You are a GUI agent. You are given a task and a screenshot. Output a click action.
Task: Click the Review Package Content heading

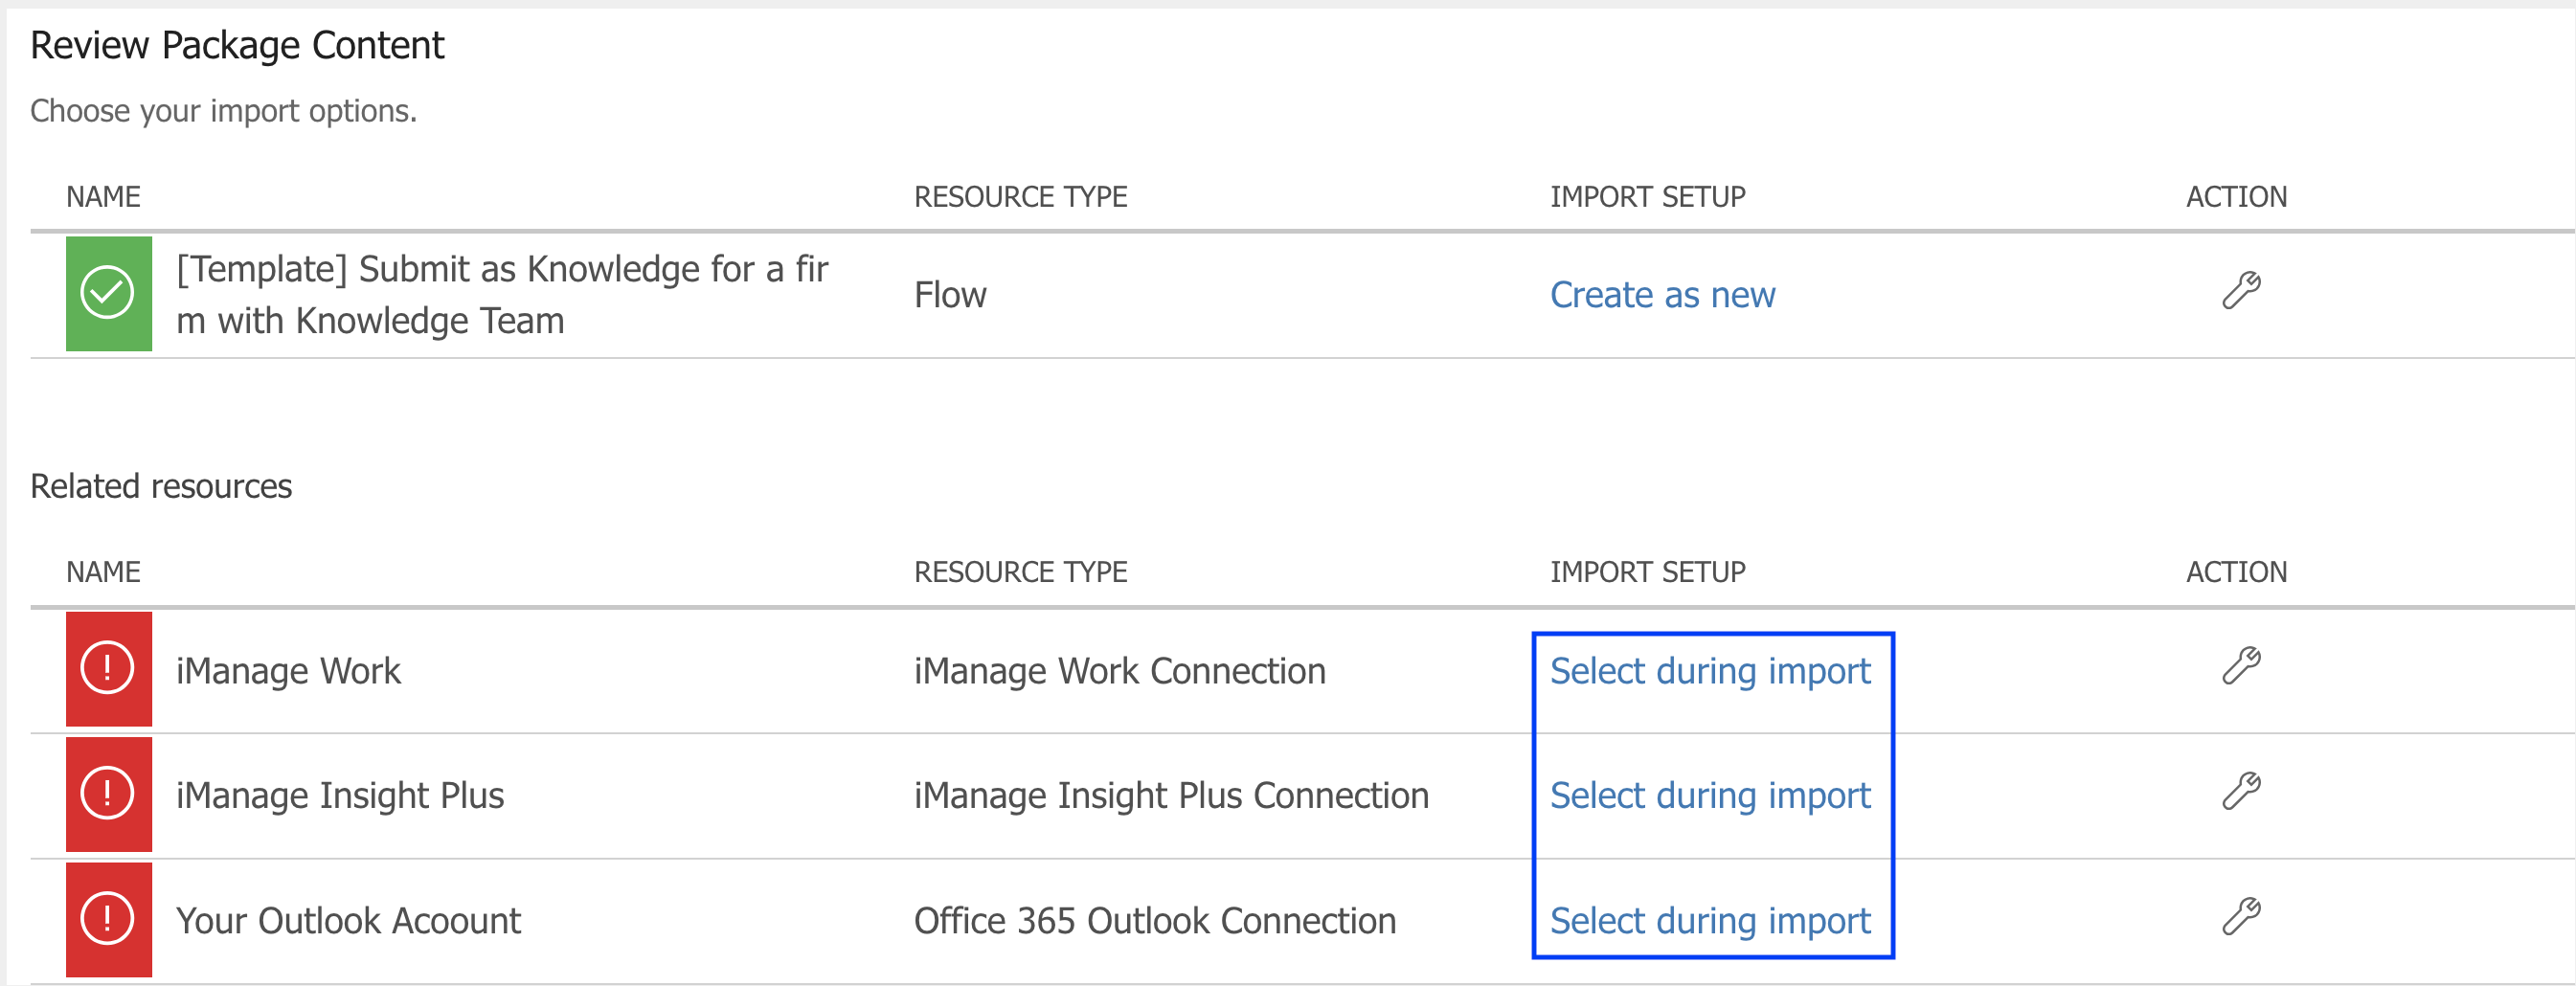tap(237, 45)
